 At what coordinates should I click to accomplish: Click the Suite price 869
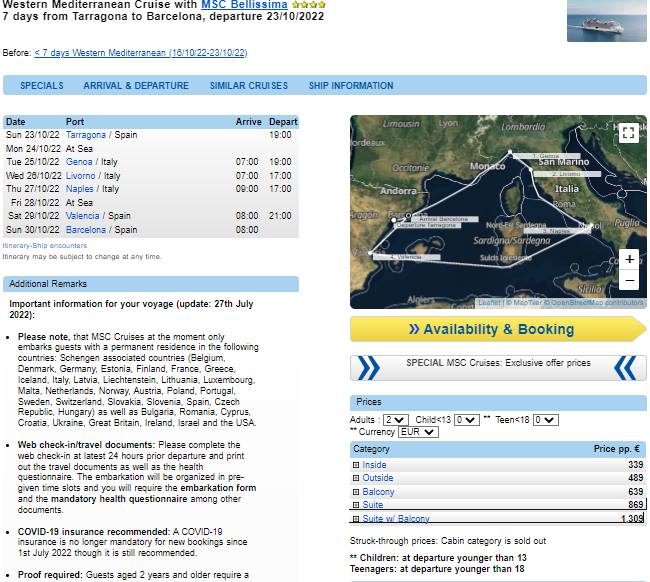635,505
